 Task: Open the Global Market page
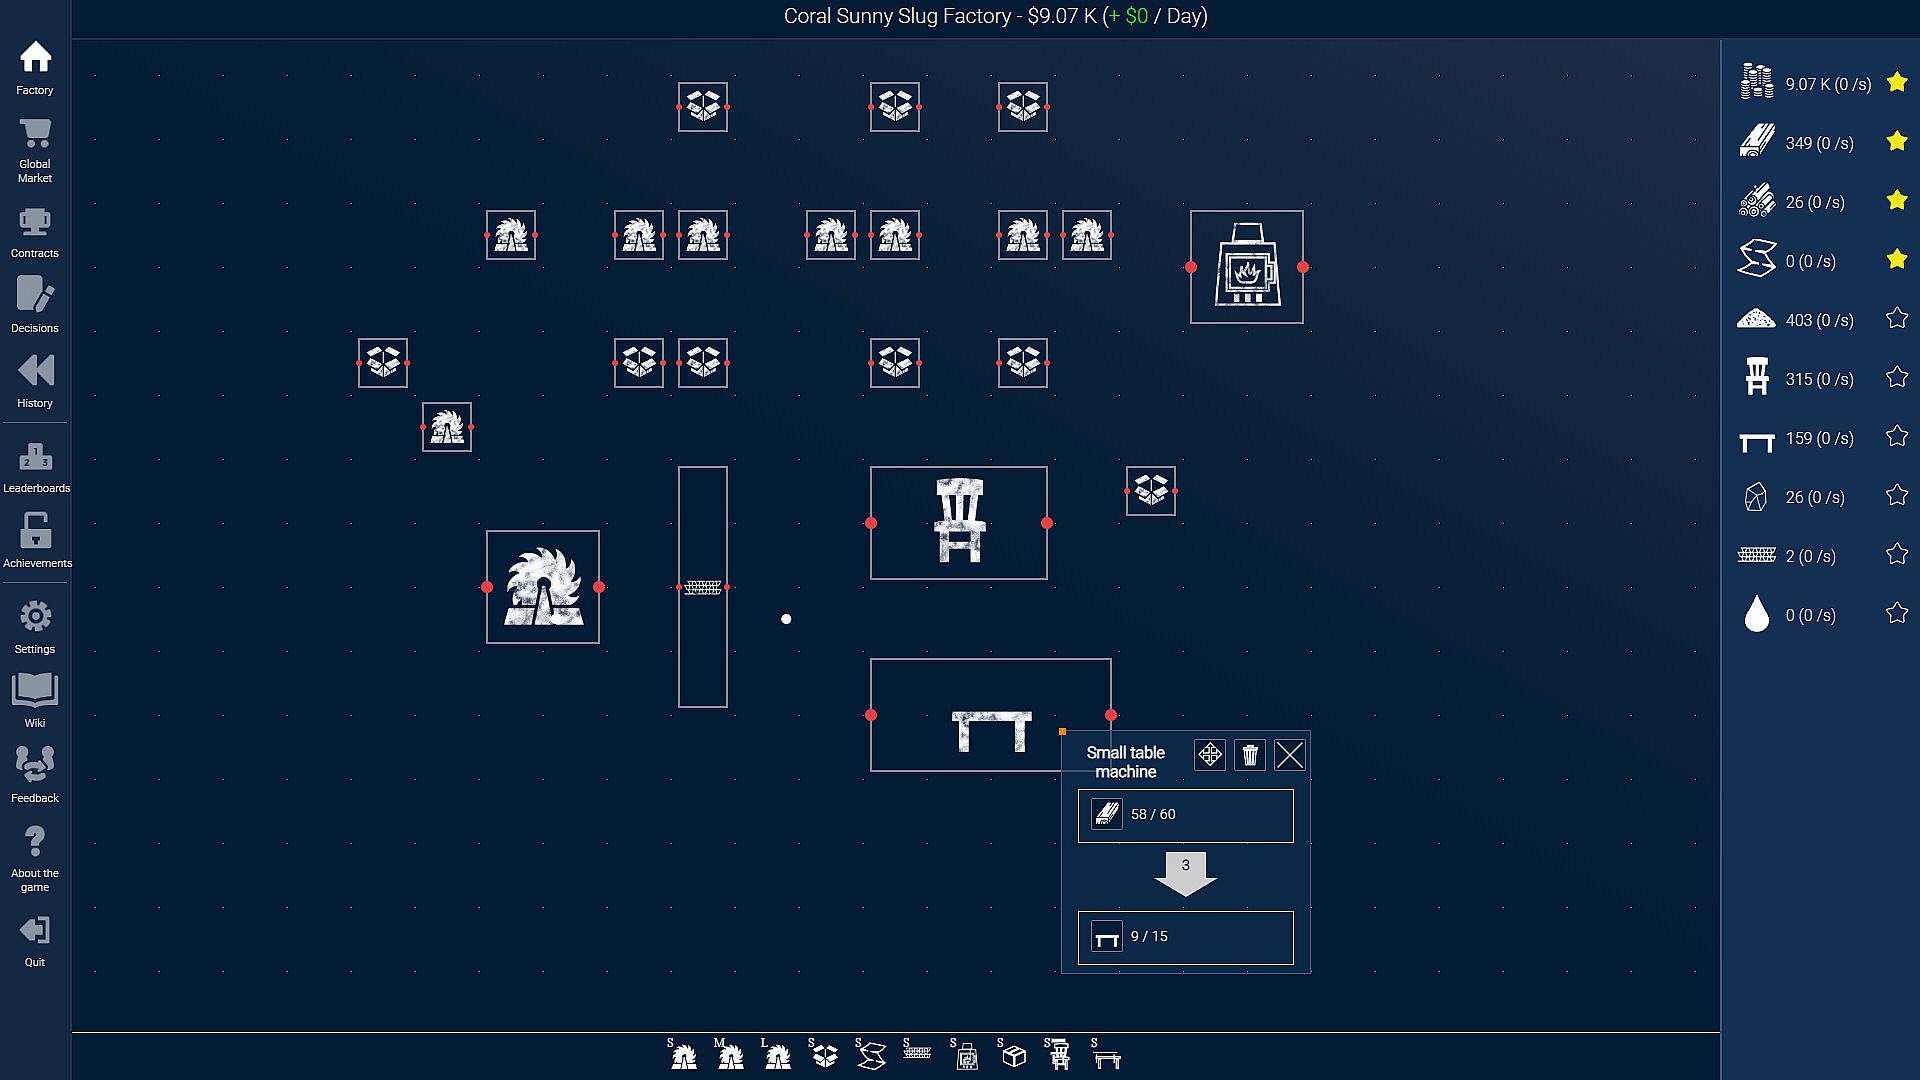point(35,148)
